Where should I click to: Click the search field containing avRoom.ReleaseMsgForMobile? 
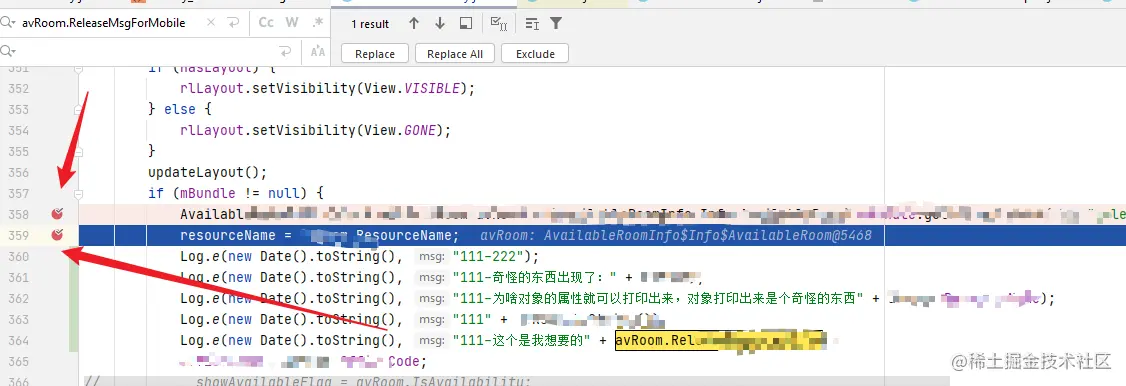click(x=103, y=23)
